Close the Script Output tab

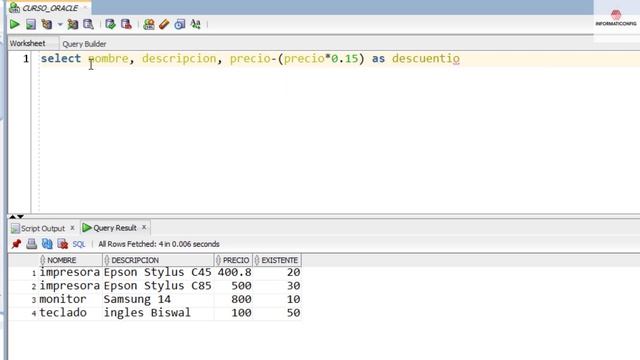(72, 228)
